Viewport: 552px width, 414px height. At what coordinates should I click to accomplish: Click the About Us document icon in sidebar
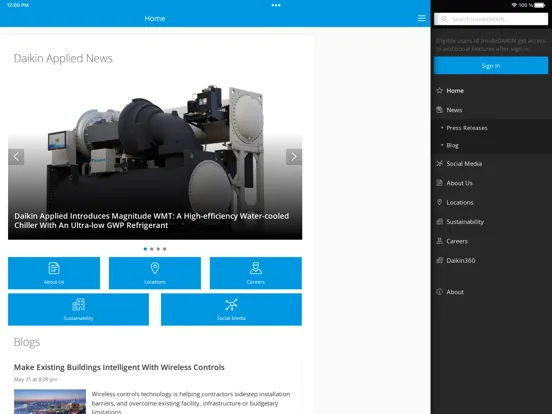[439, 183]
